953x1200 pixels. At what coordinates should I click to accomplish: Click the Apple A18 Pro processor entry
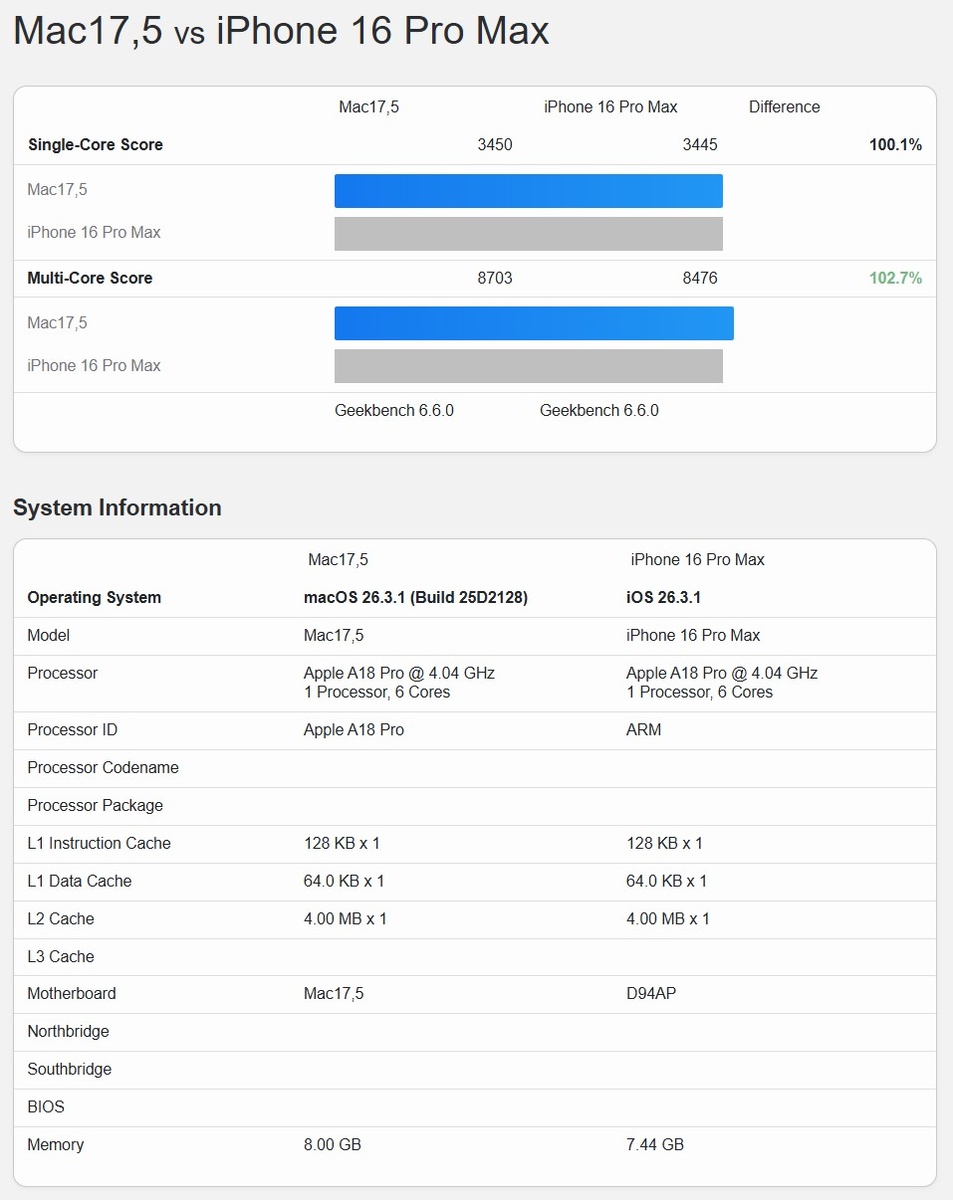click(398, 672)
